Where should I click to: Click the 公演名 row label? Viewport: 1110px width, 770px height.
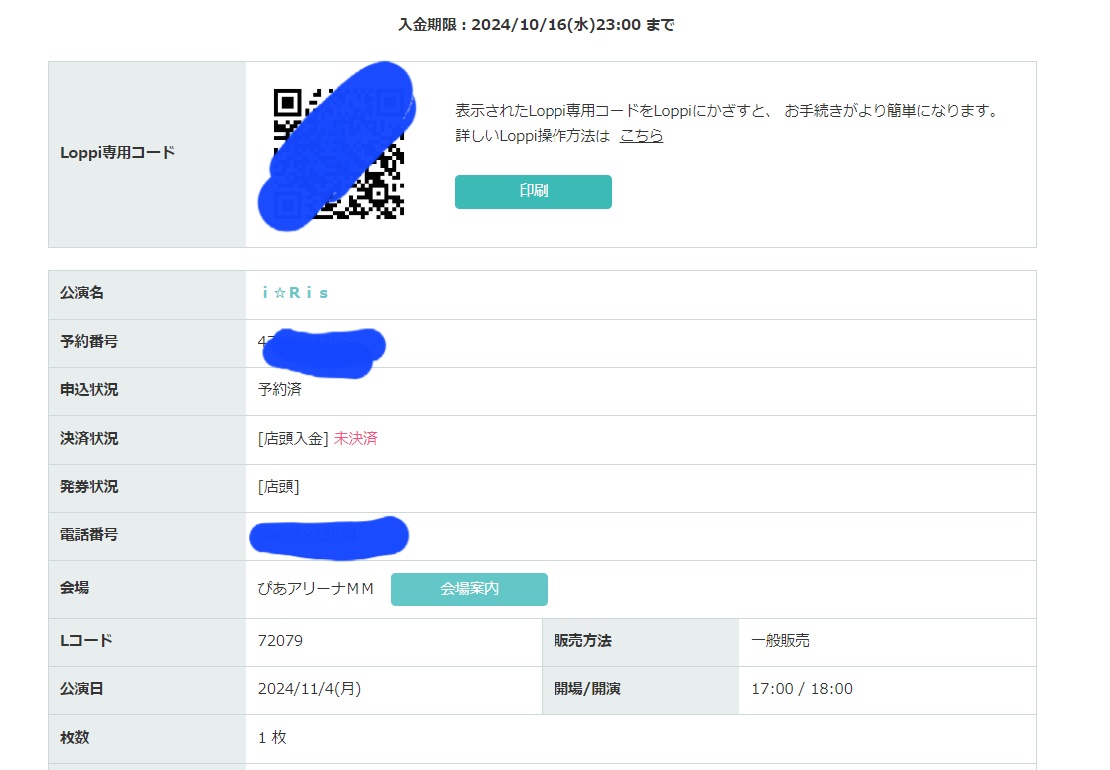coord(81,293)
